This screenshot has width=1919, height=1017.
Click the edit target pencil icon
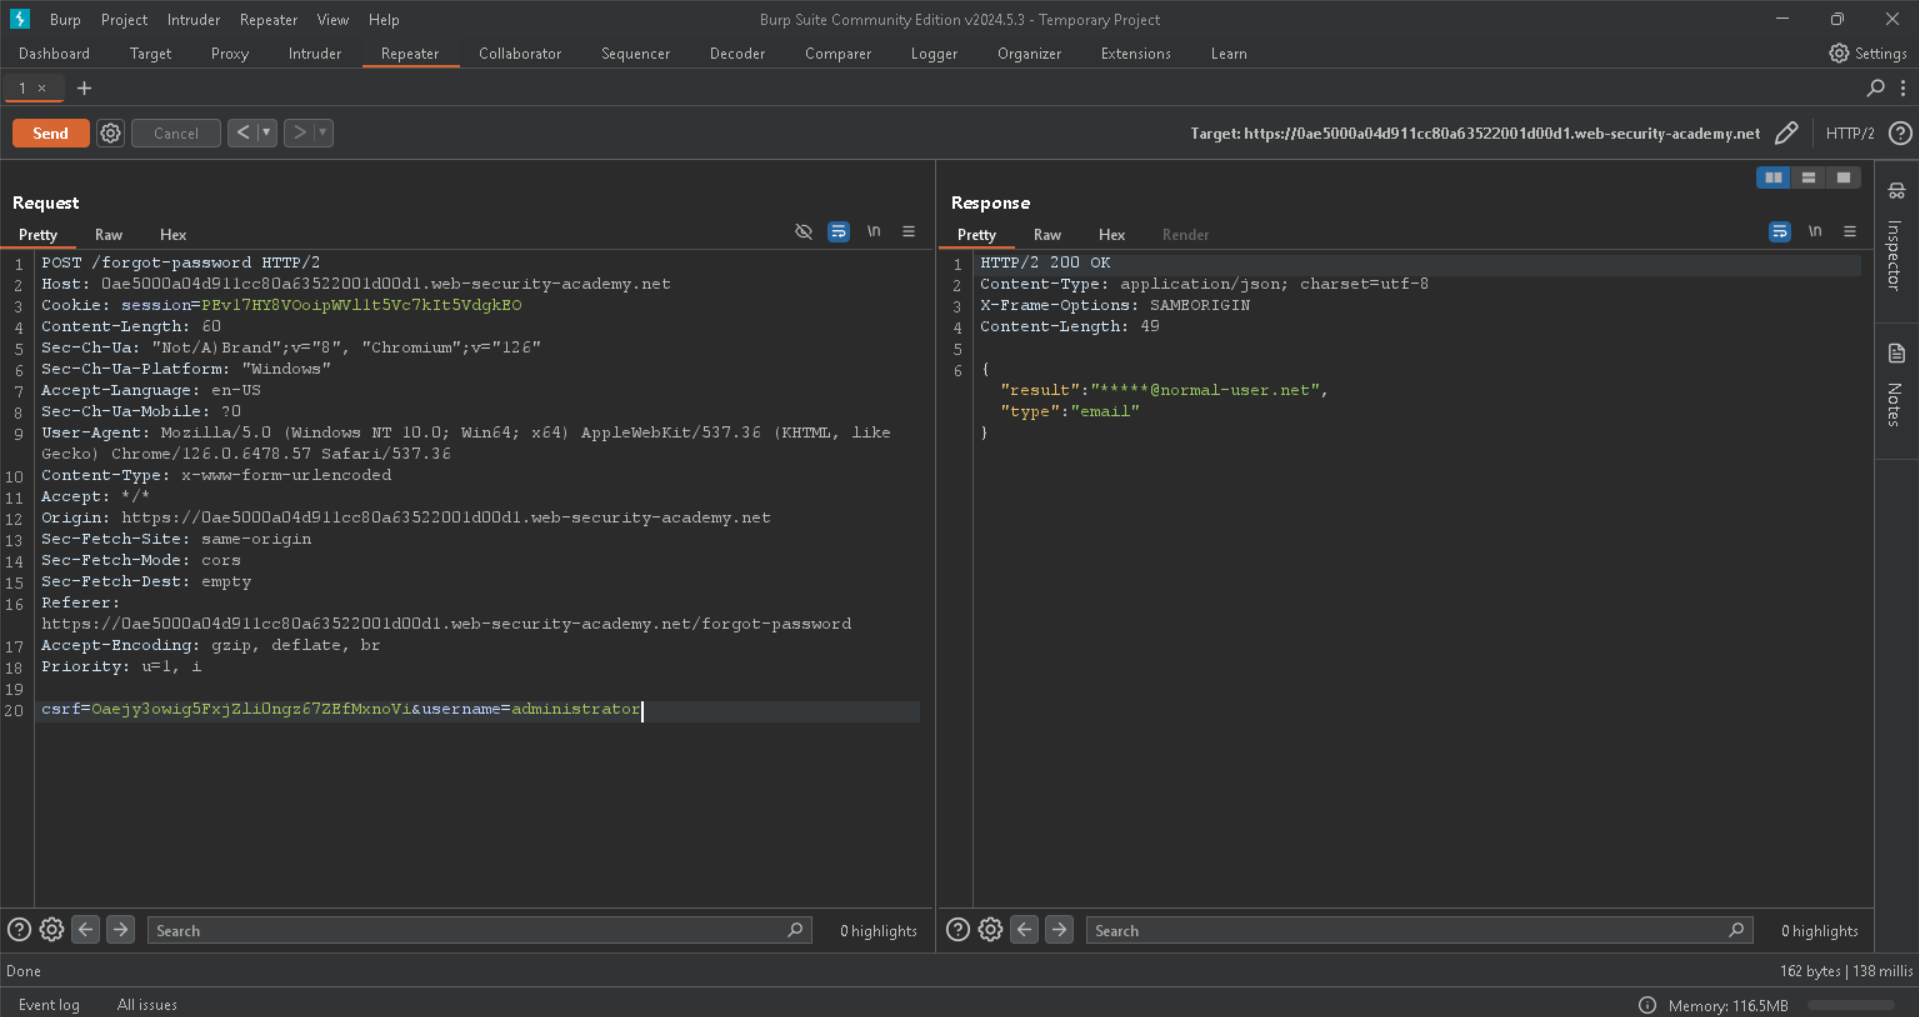click(1786, 133)
